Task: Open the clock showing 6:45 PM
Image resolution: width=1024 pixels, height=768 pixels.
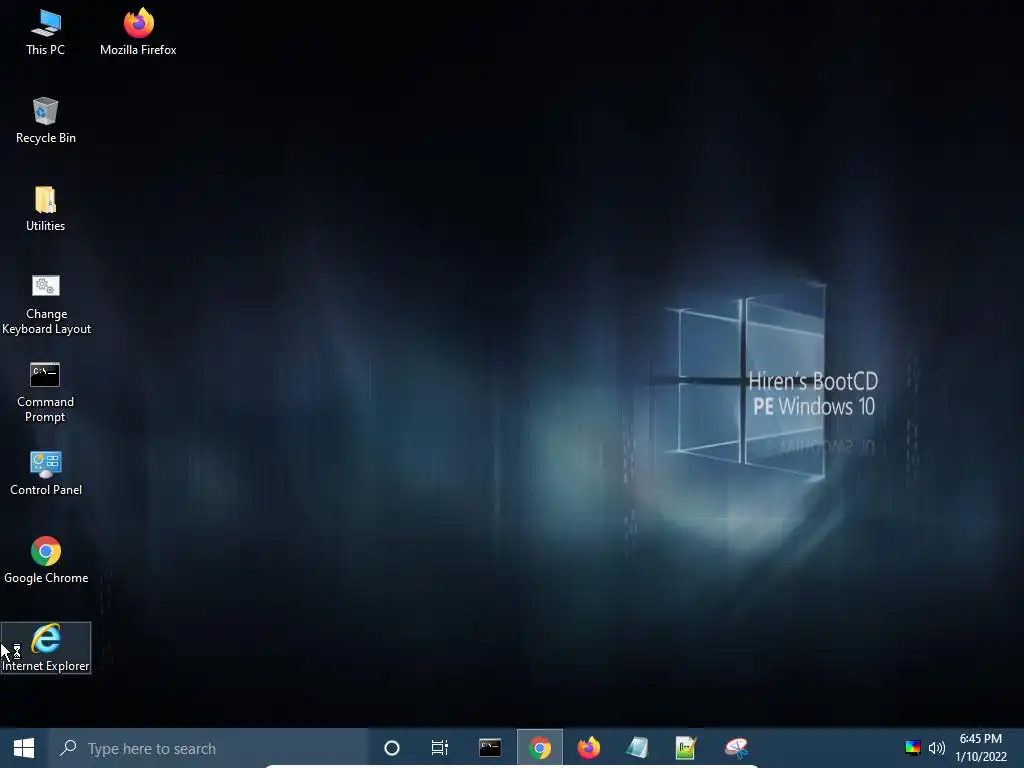Action: 981,748
